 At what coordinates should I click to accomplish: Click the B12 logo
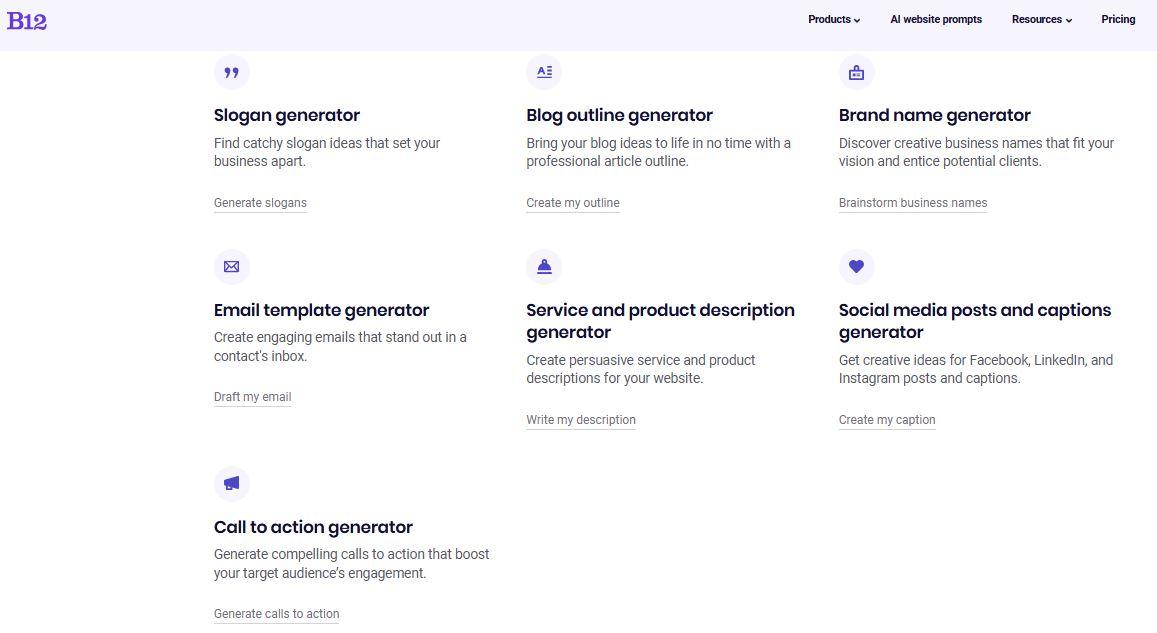click(x=27, y=21)
